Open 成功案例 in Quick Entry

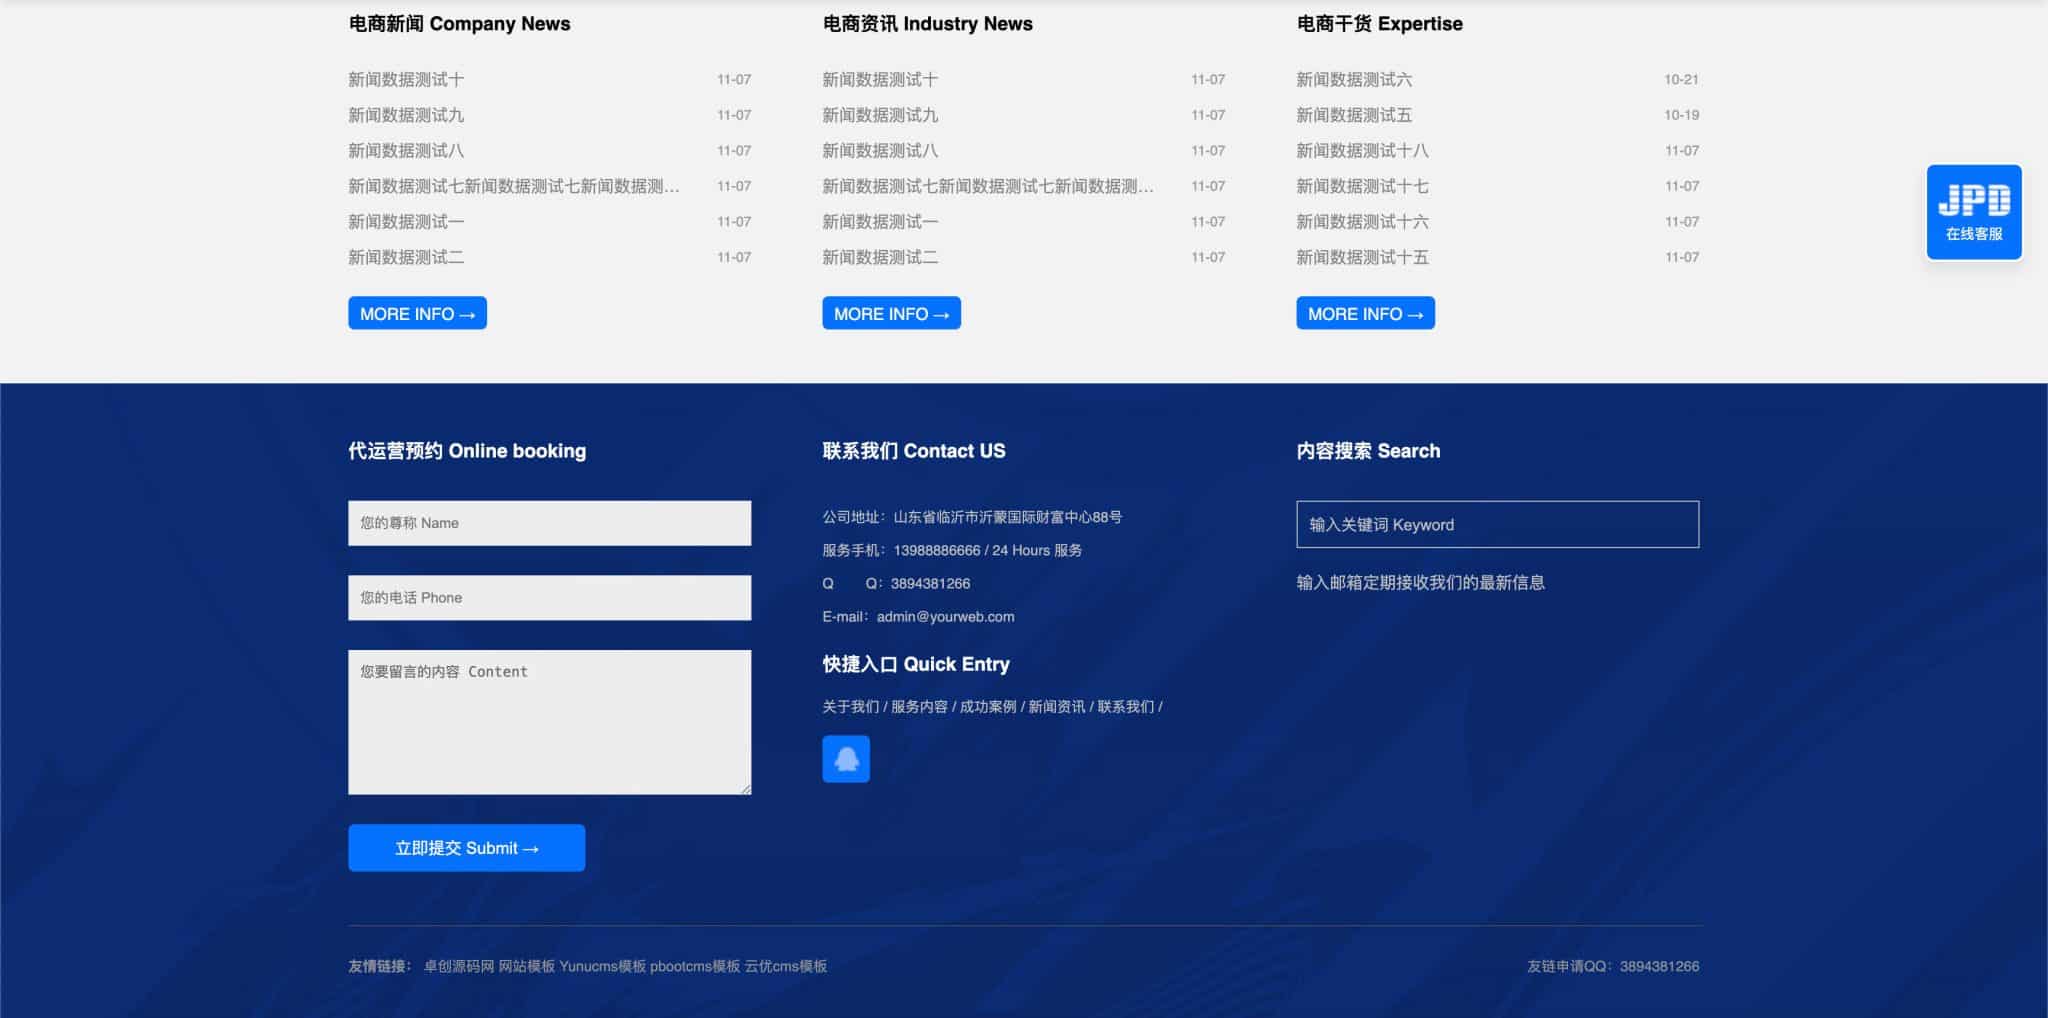pos(988,707)
